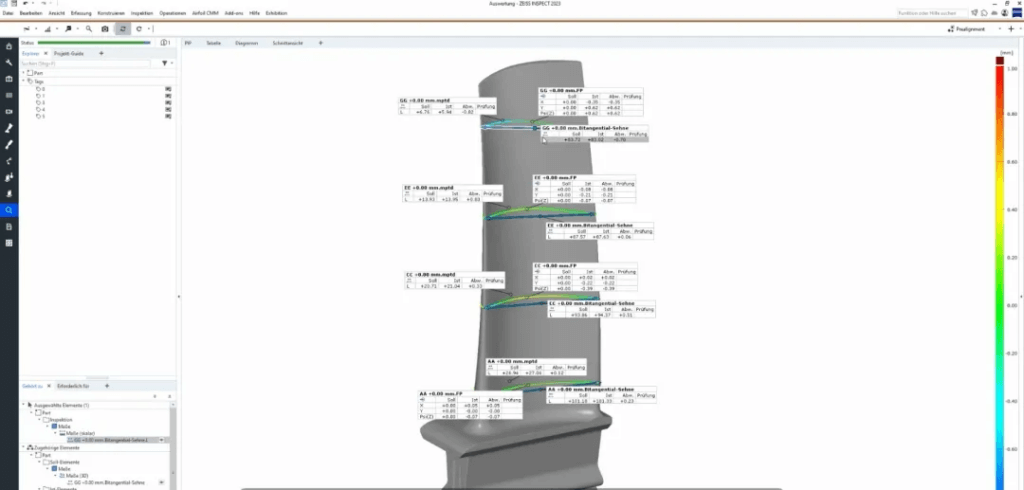Toggle visibility icon for tag 3
This screenshot has width=1024, height=490.
click(x=168, y=103)
